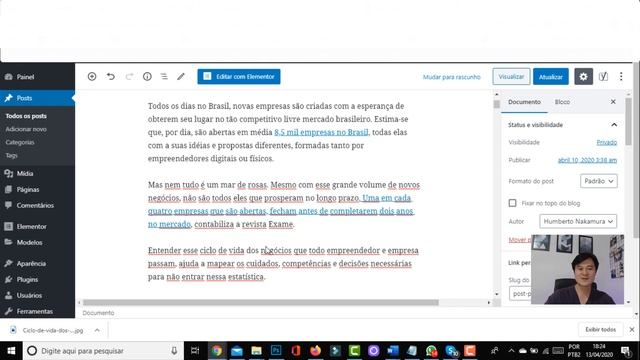The width and height of the screenshot is (640, 360).
Task: Redo the edit in the editor toolbar
Action: point(129,76)
